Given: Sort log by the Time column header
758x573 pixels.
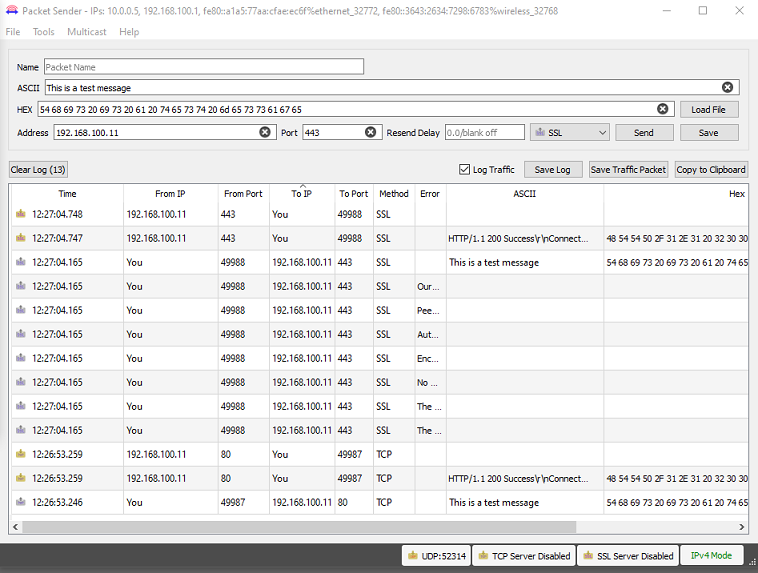Looking at the screenshot, I should click(x=67, y=193).
